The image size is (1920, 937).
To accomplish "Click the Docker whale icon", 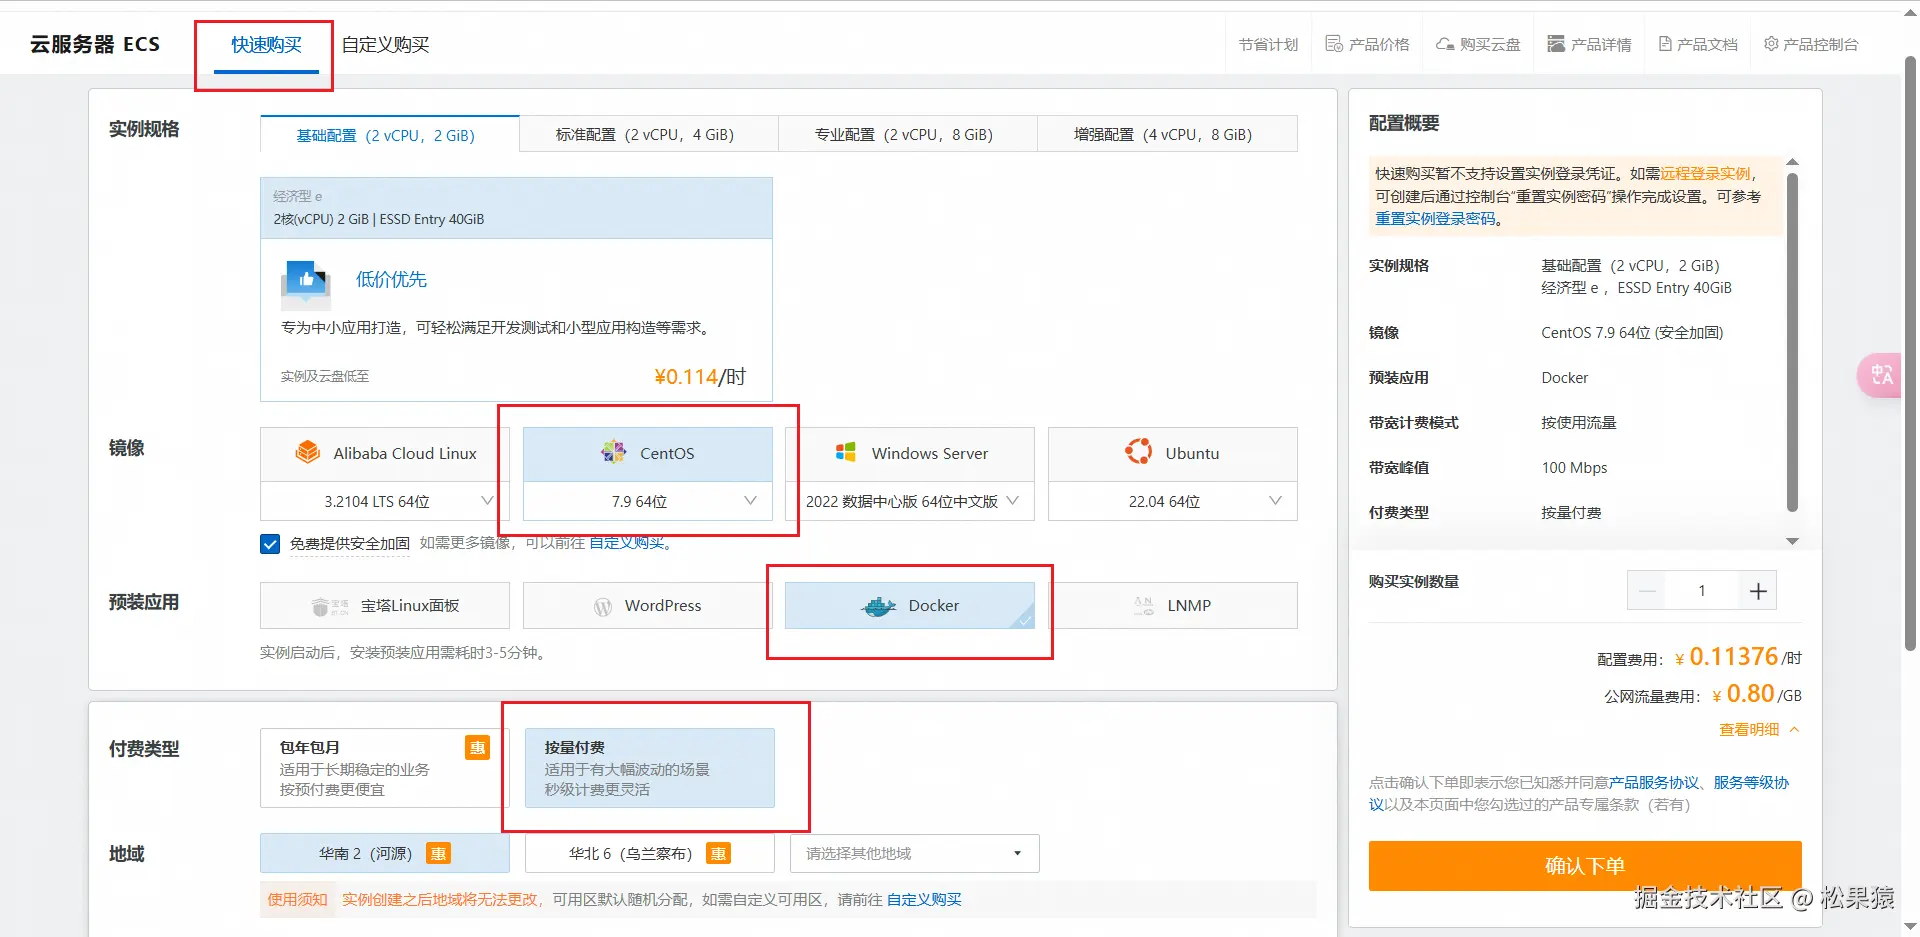I will click(879, 606).
